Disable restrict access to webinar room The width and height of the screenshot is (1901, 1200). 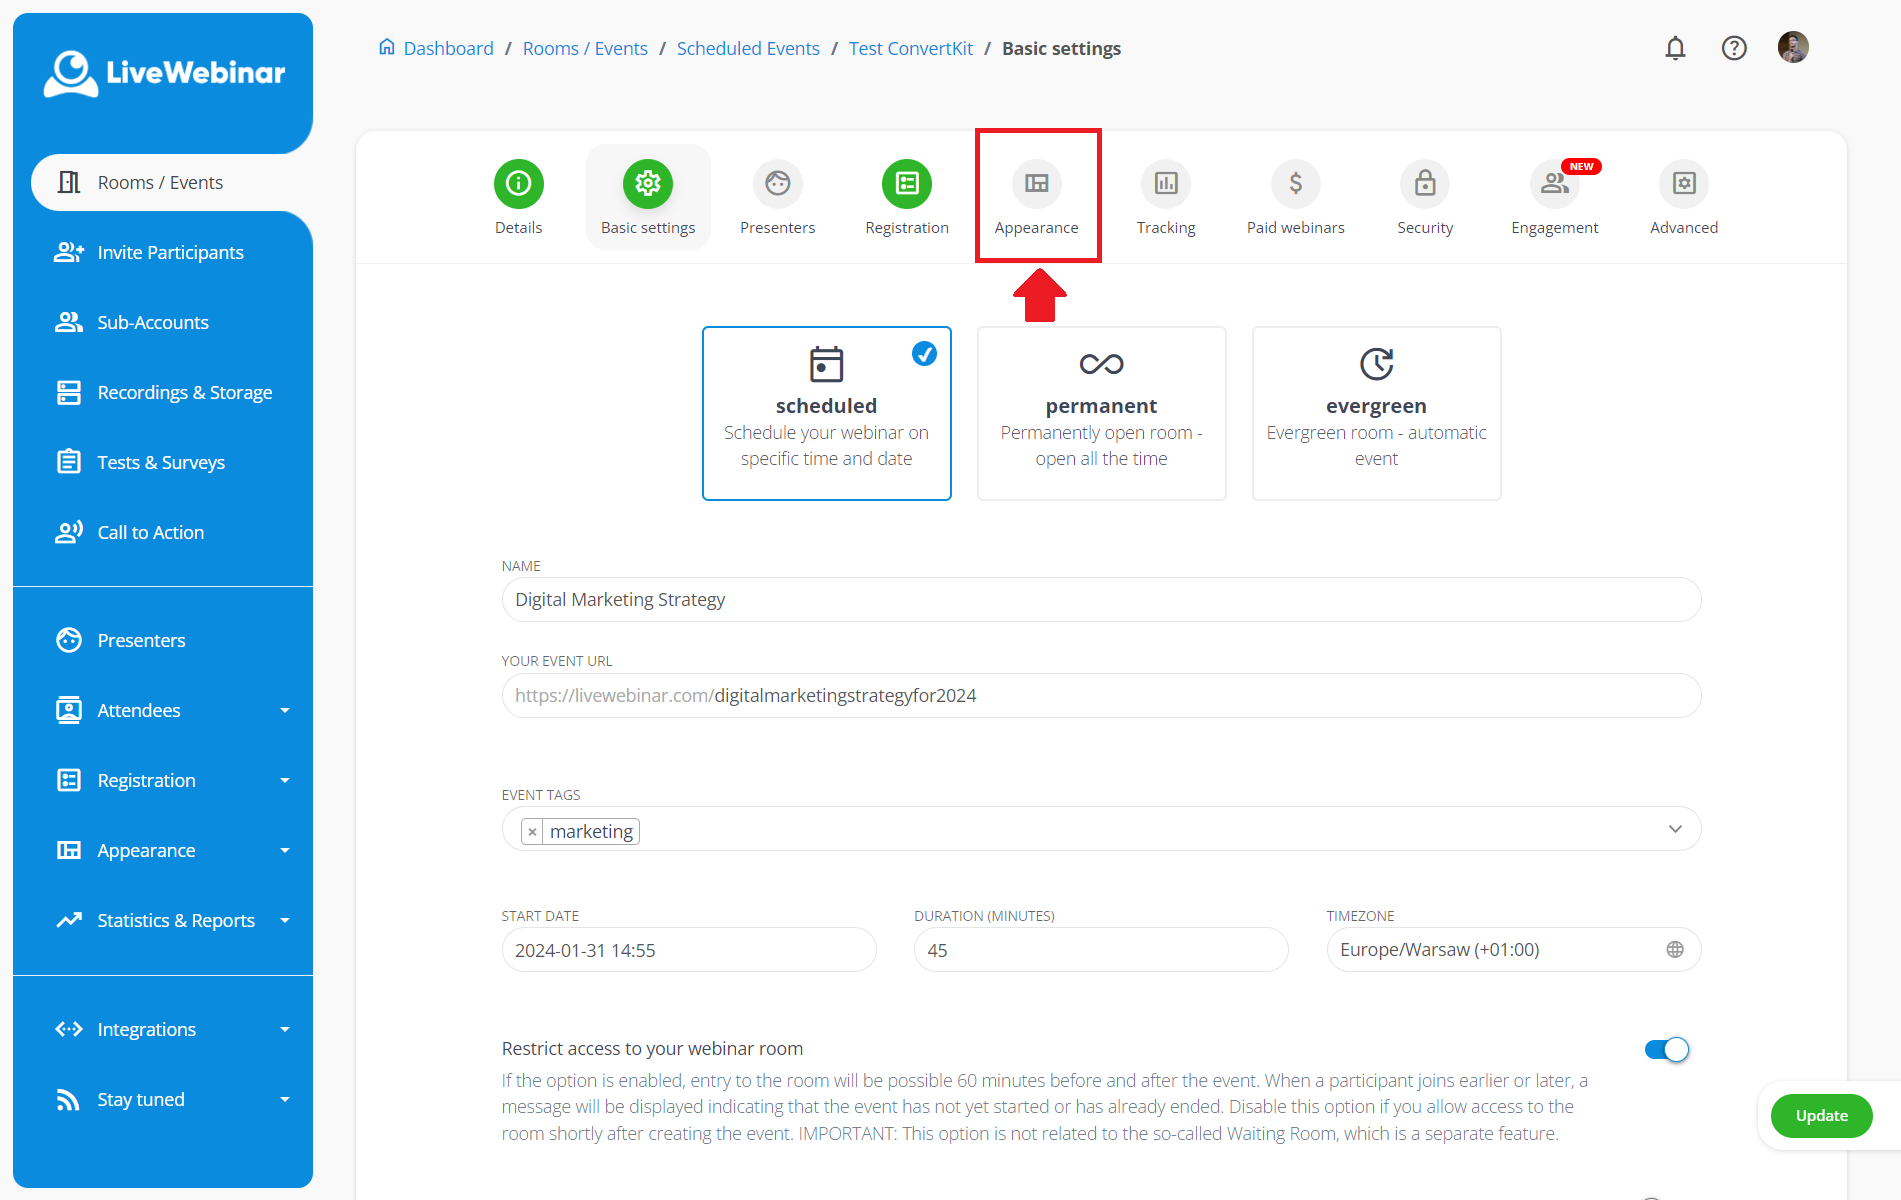pos(1666,1049)
